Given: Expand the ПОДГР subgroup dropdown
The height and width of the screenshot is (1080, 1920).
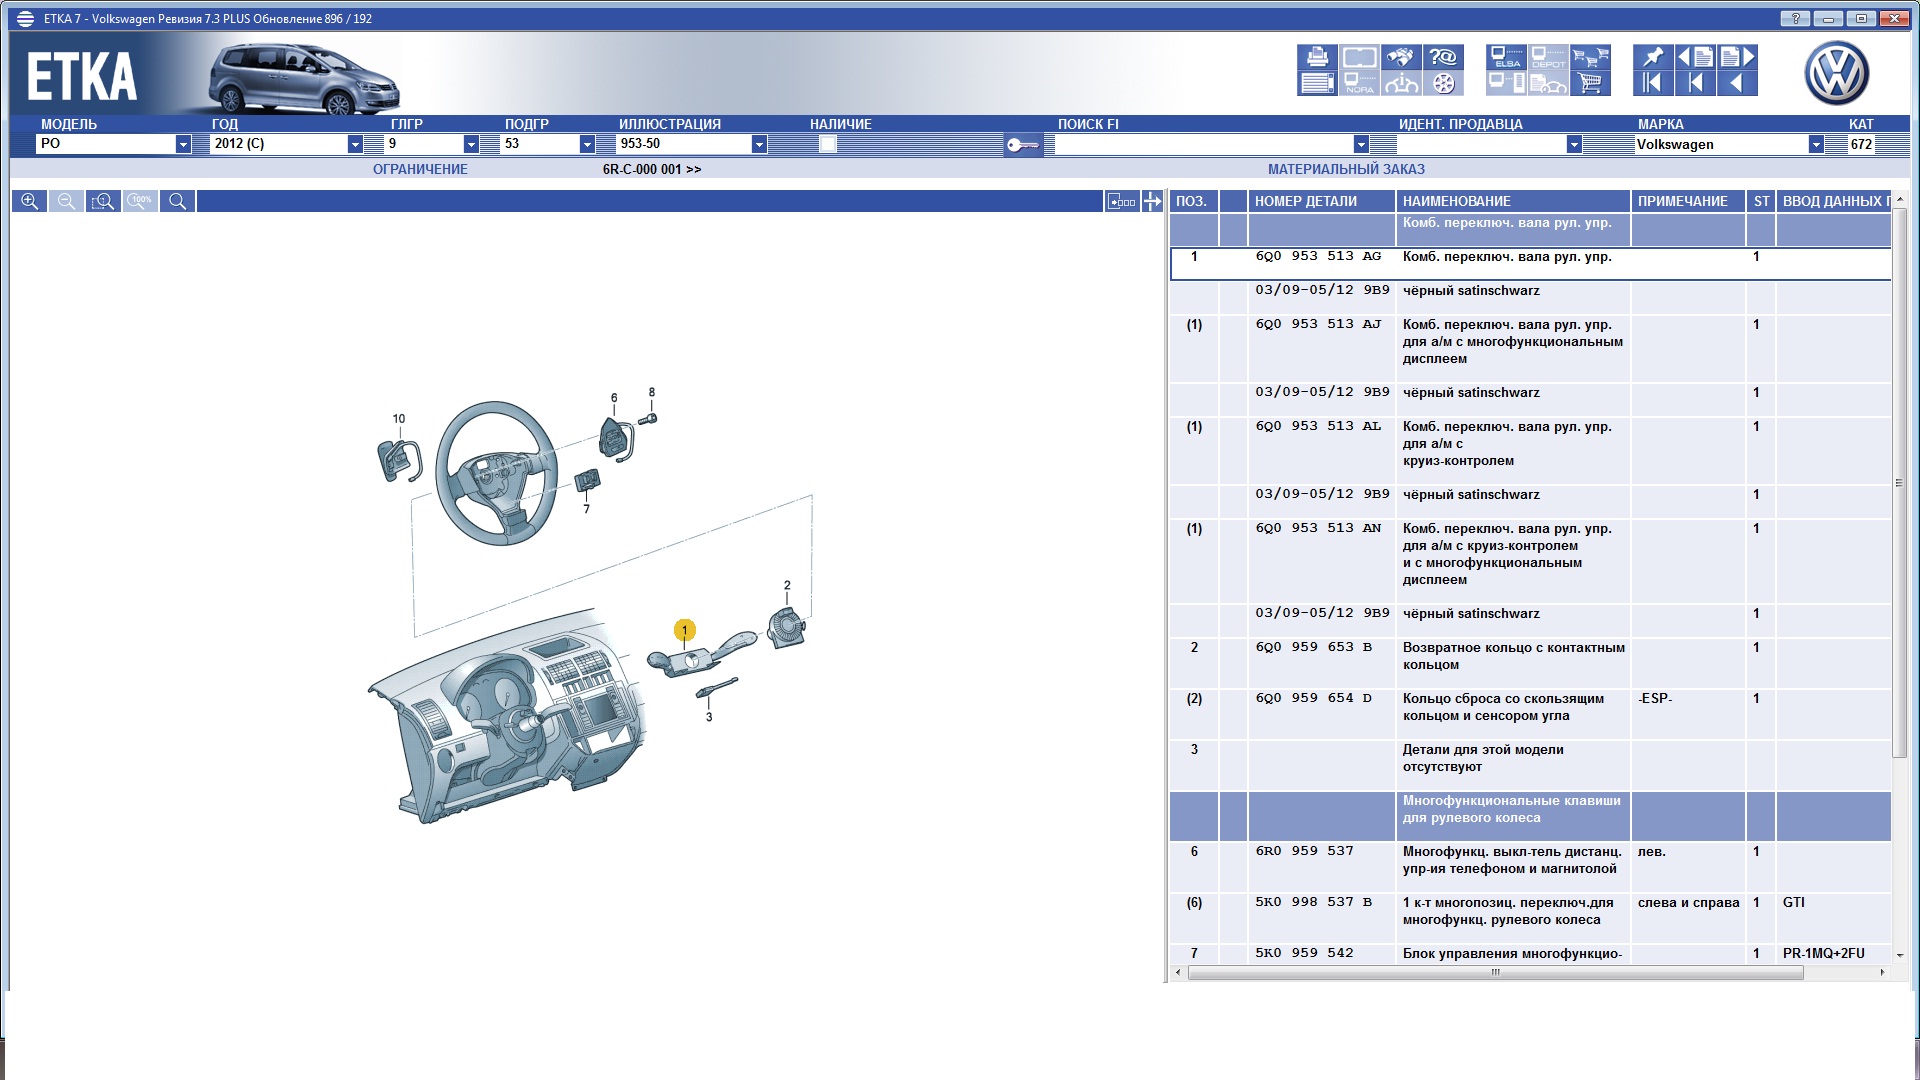Looking at the screenshot, I should tap(587, 144).
